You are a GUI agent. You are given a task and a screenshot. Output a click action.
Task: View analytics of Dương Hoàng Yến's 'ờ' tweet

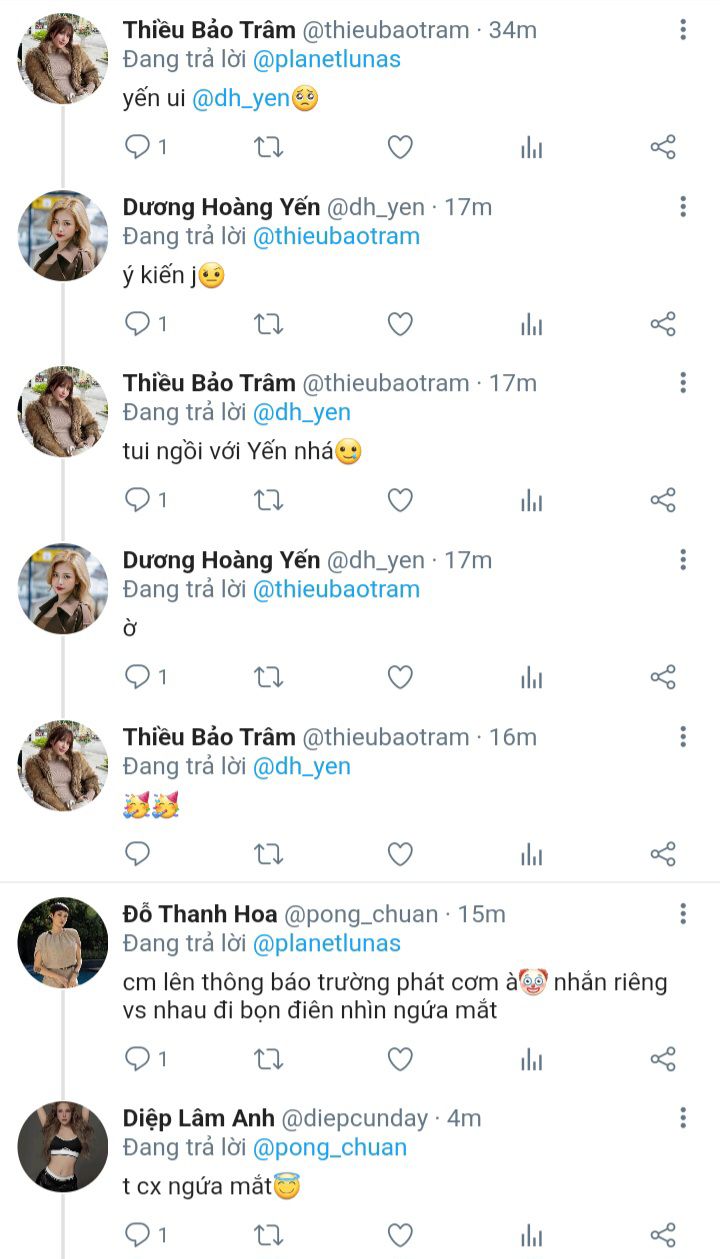coord(531,677)
